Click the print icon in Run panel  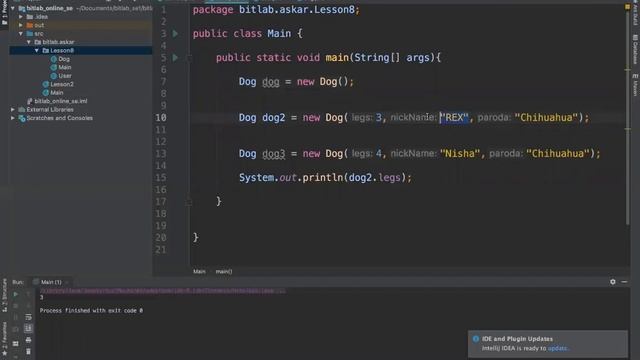tap(28, 340)
